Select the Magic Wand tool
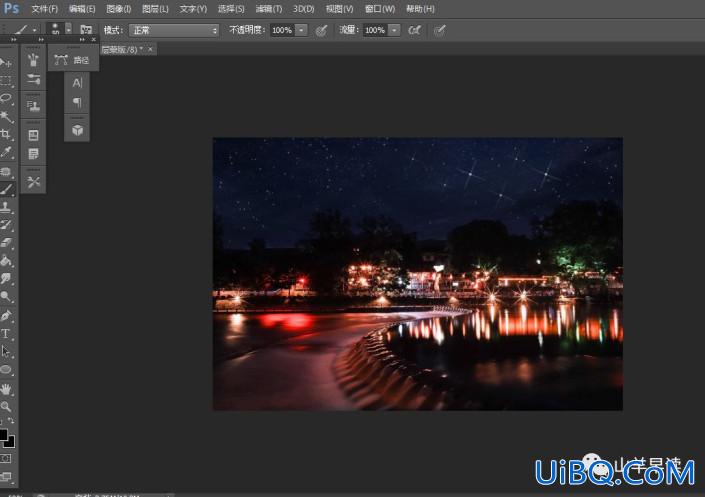The width and height of the screenshot is (705, 497). point(6,117)
